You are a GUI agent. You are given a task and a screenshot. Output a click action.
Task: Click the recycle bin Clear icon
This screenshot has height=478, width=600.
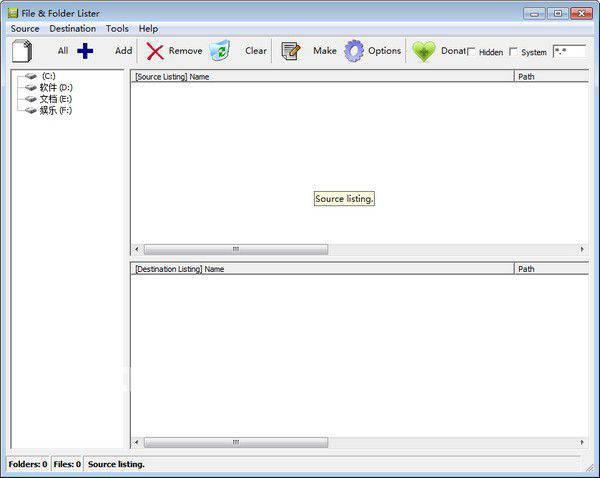click(220, 51)
